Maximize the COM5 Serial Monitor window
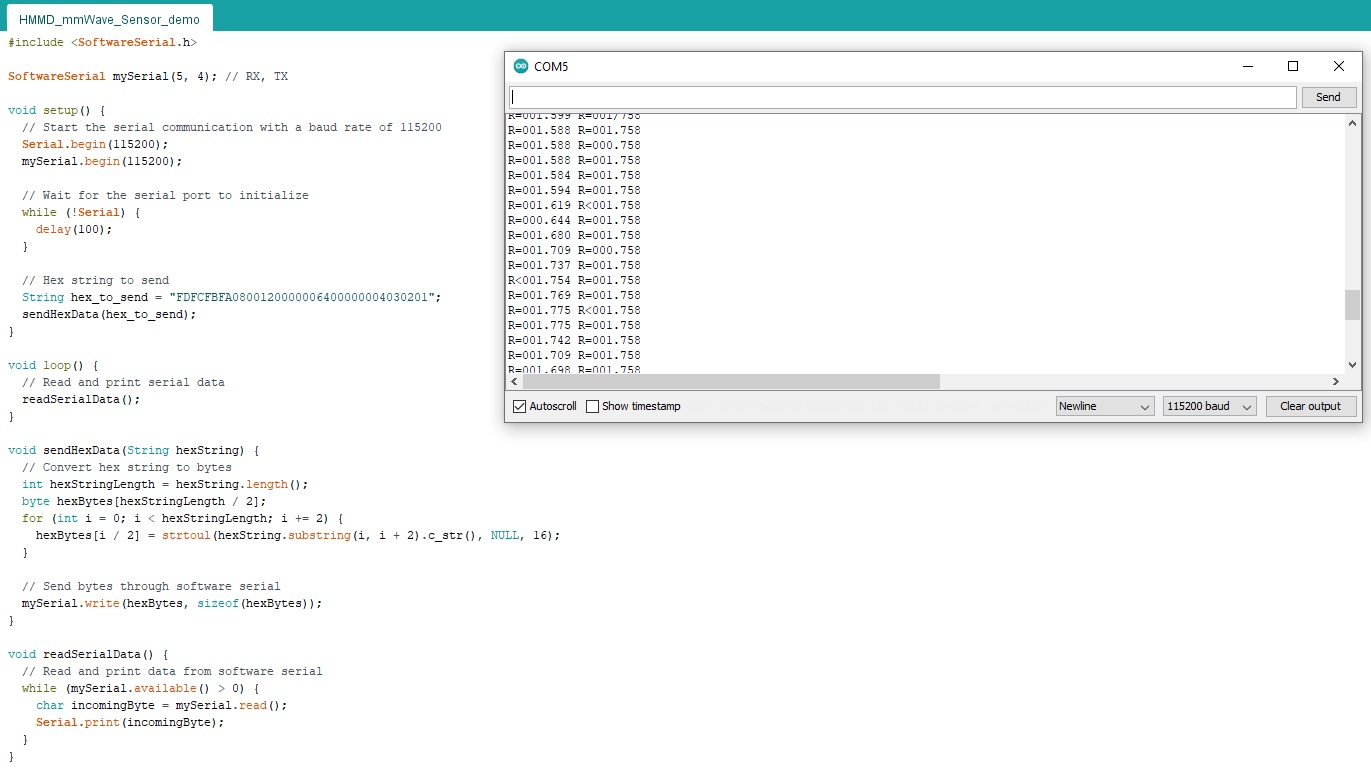The height and width of the screenshot is (778, 1371). coord(1293,66)
